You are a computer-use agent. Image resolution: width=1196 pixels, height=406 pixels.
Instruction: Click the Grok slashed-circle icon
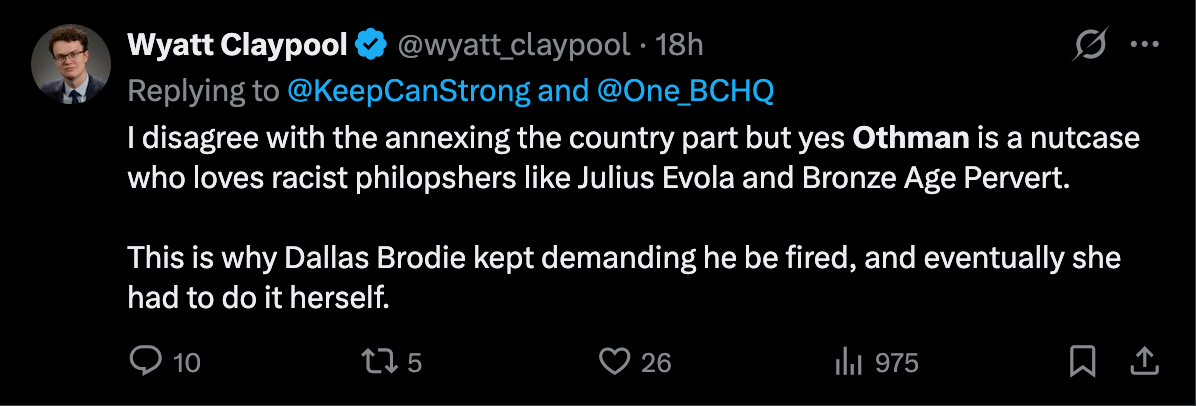tap(1090, 45)
